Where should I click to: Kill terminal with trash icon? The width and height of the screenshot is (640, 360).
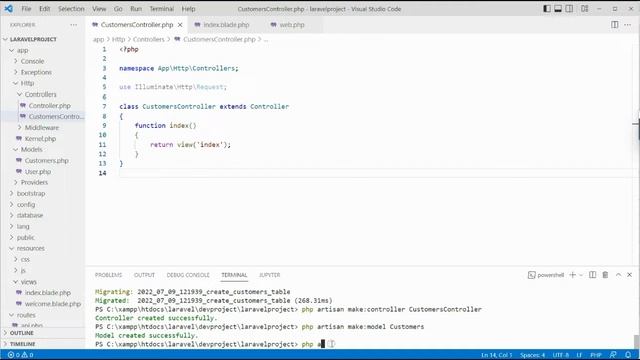605,275
